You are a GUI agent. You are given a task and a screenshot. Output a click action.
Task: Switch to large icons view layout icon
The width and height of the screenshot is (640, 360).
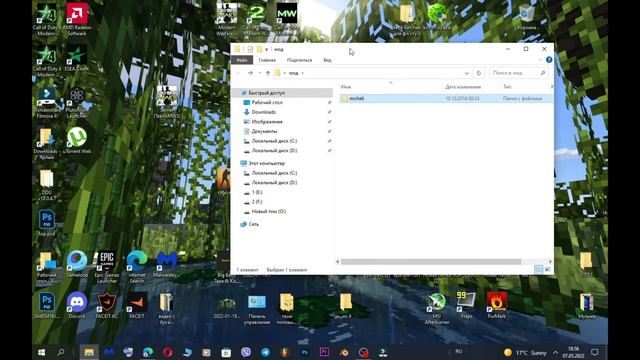548,269
